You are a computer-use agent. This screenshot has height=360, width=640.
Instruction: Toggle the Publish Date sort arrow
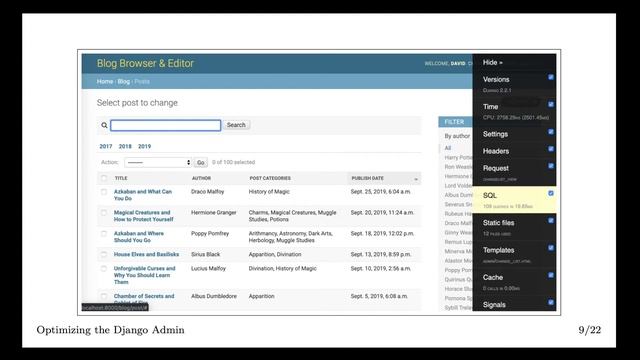[416, 179]
